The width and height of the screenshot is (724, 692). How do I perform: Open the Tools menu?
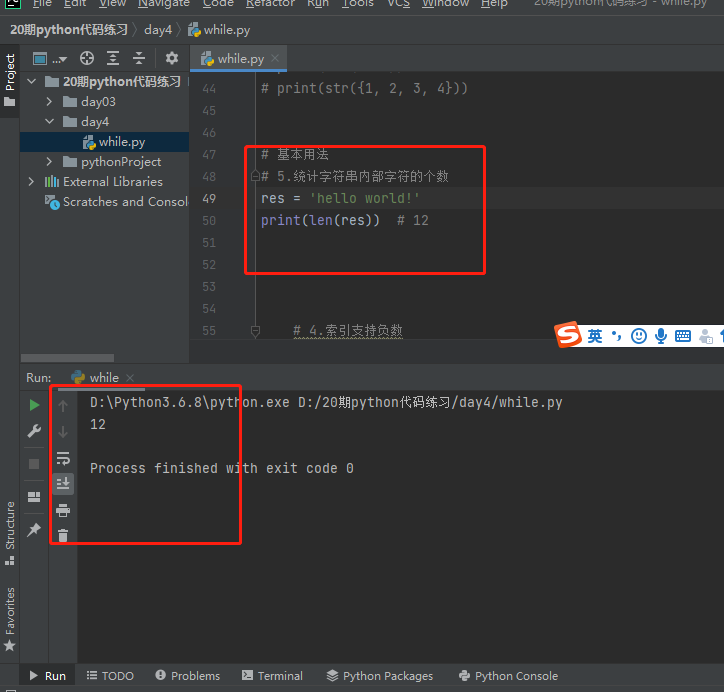point(357,4)
